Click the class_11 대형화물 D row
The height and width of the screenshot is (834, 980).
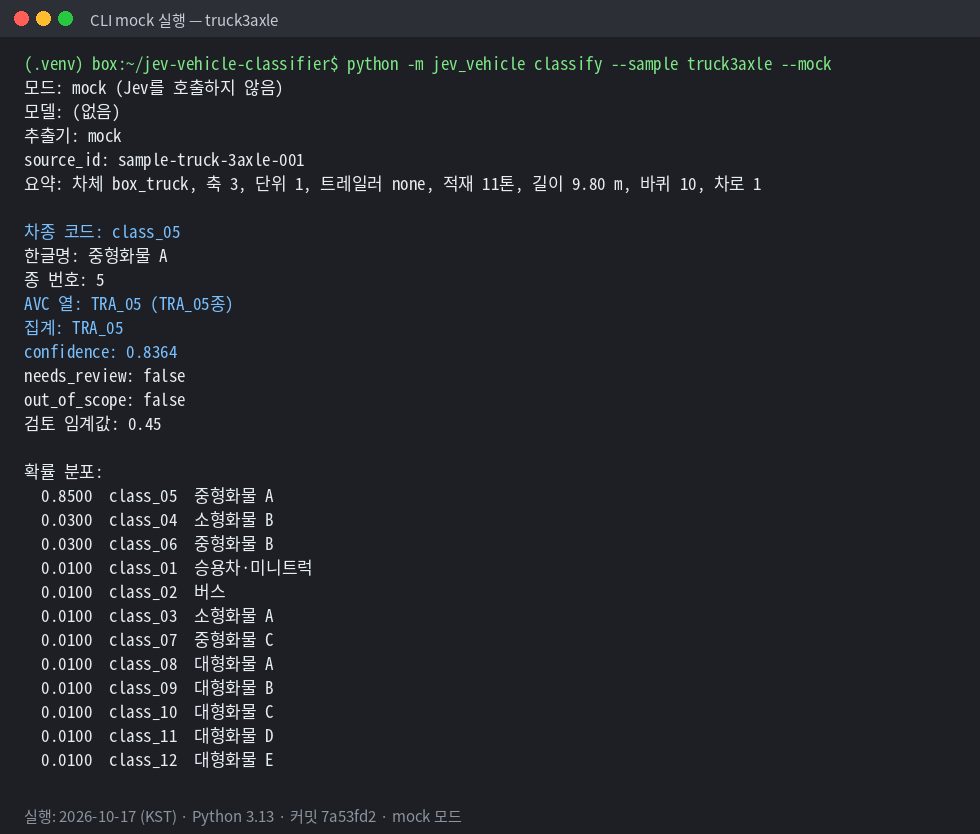(x=157, y=736)
